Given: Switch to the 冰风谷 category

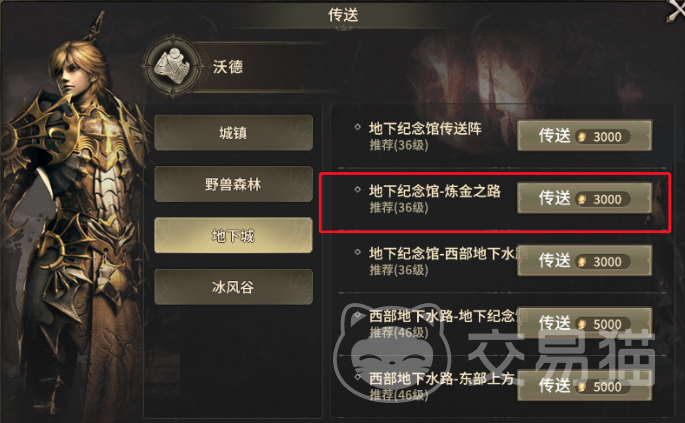Looking at the screenshot, I should click(x=233, y=287).
